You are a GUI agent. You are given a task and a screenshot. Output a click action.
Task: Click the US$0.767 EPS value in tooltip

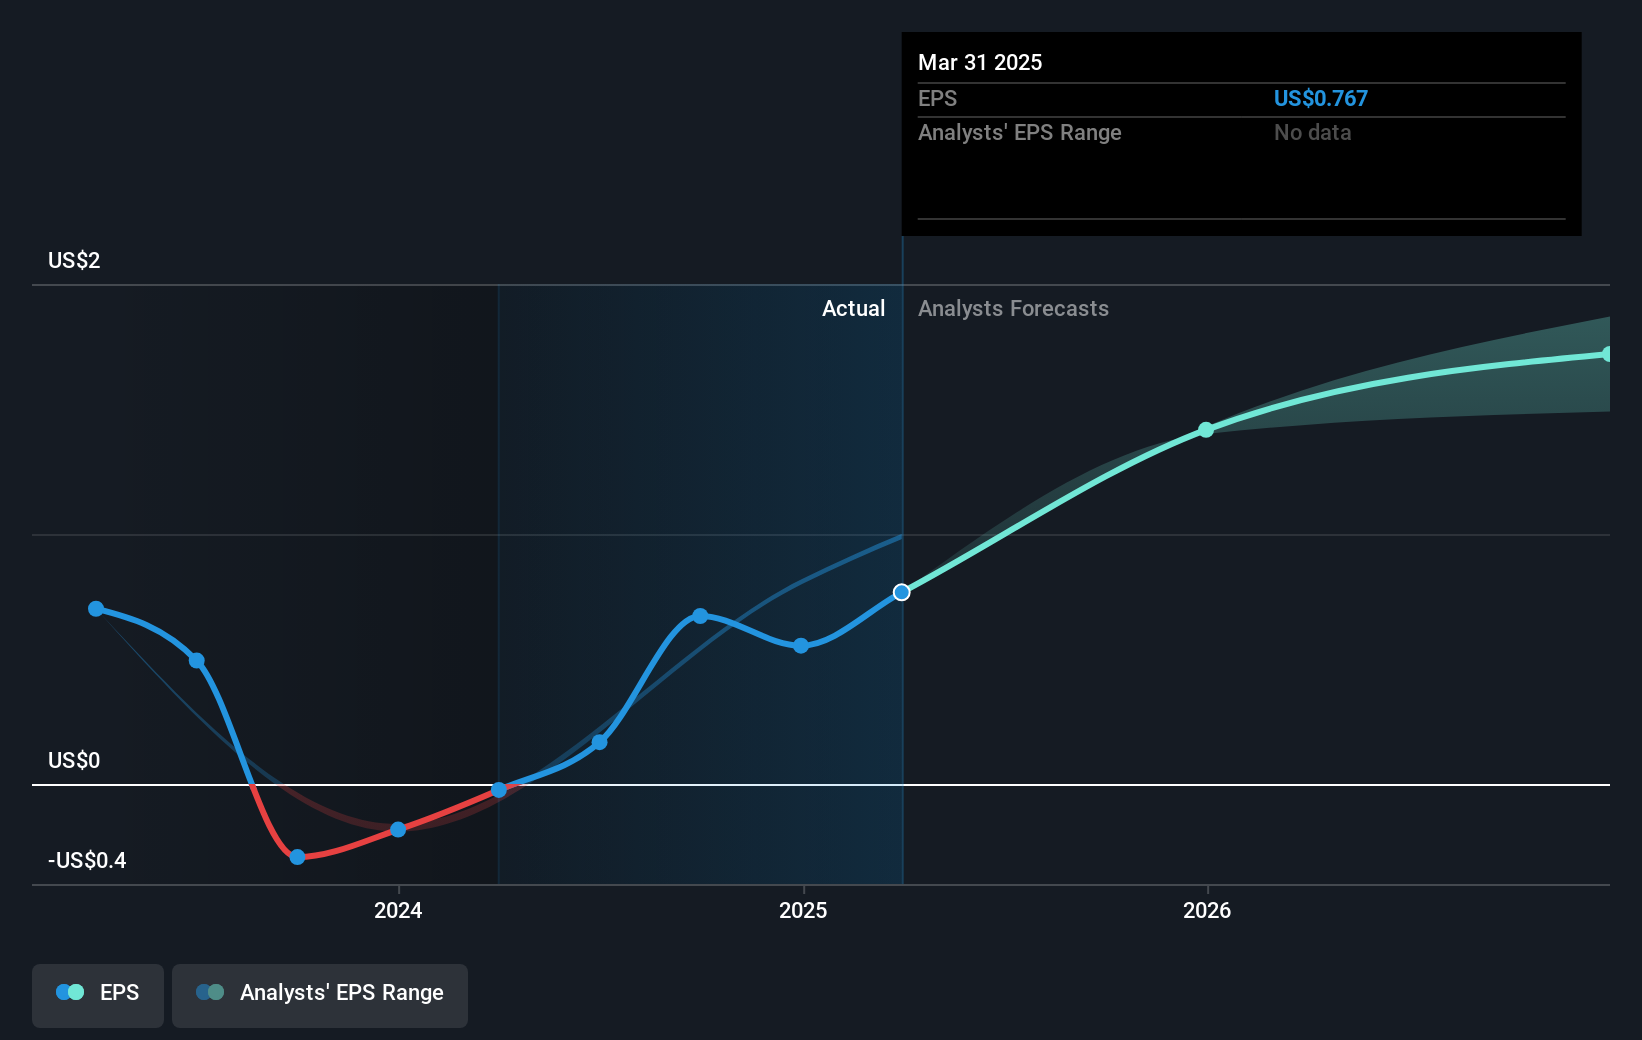(1320, 99)
